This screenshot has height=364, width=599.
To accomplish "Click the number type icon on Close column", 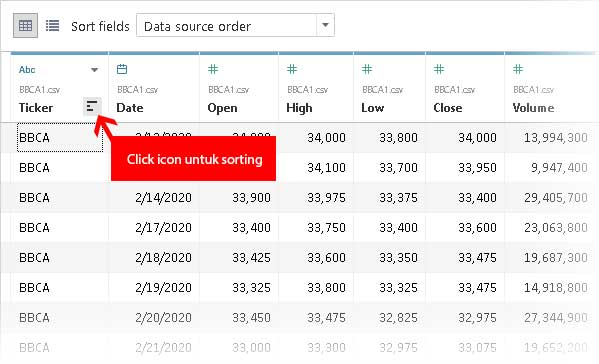I will [x=439, y=70].
